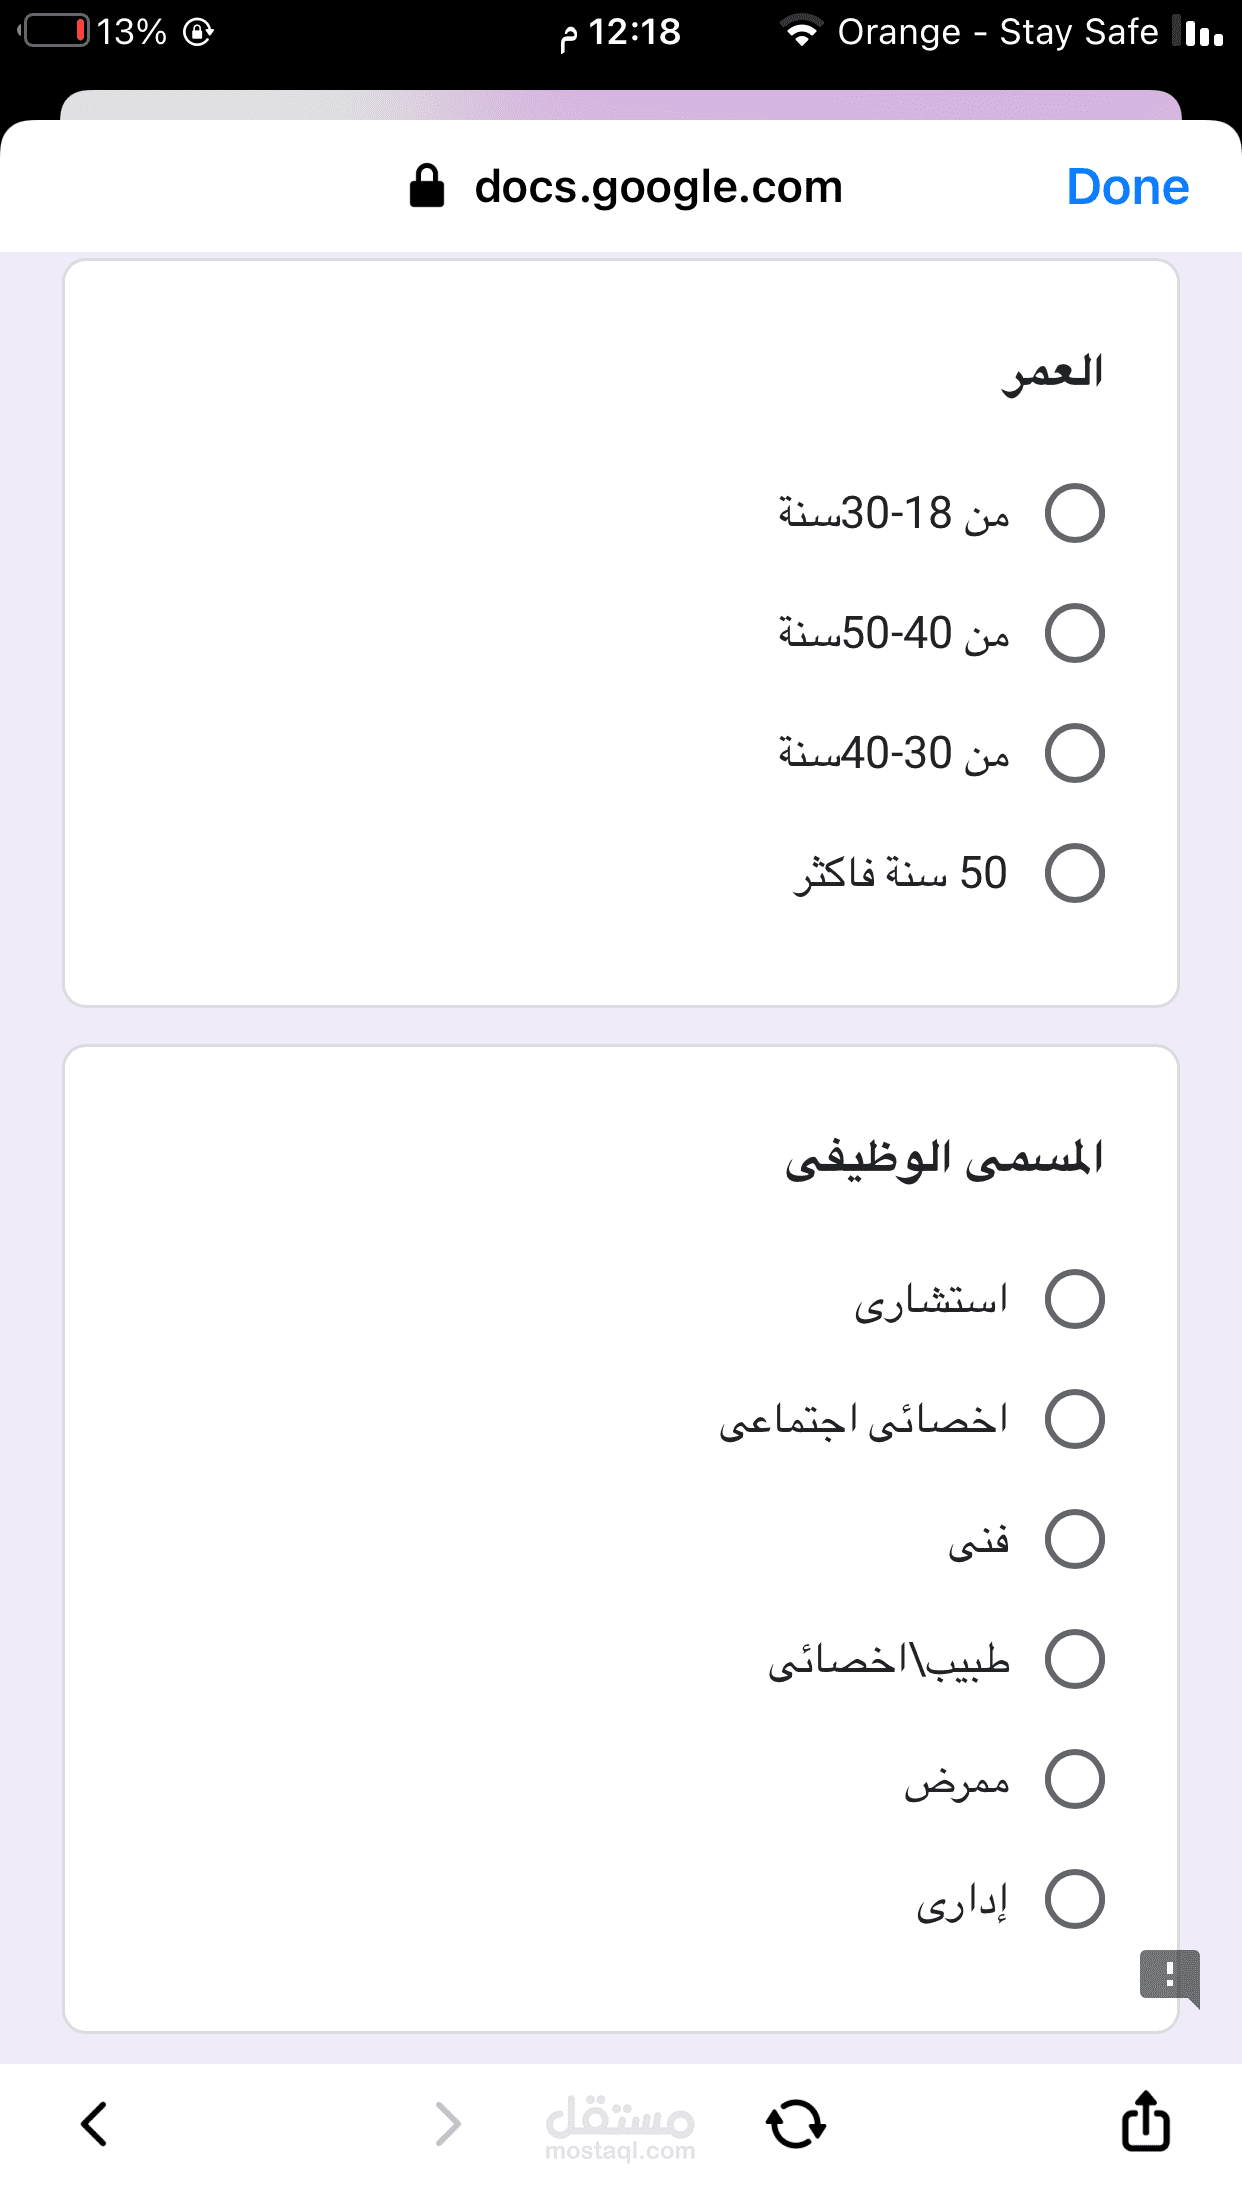Image resolution: width=1242 pixels, height=2208 pixels.
Task: Pick طبيب\اخصائى as job title
Action: (x=1074, y=1659)
